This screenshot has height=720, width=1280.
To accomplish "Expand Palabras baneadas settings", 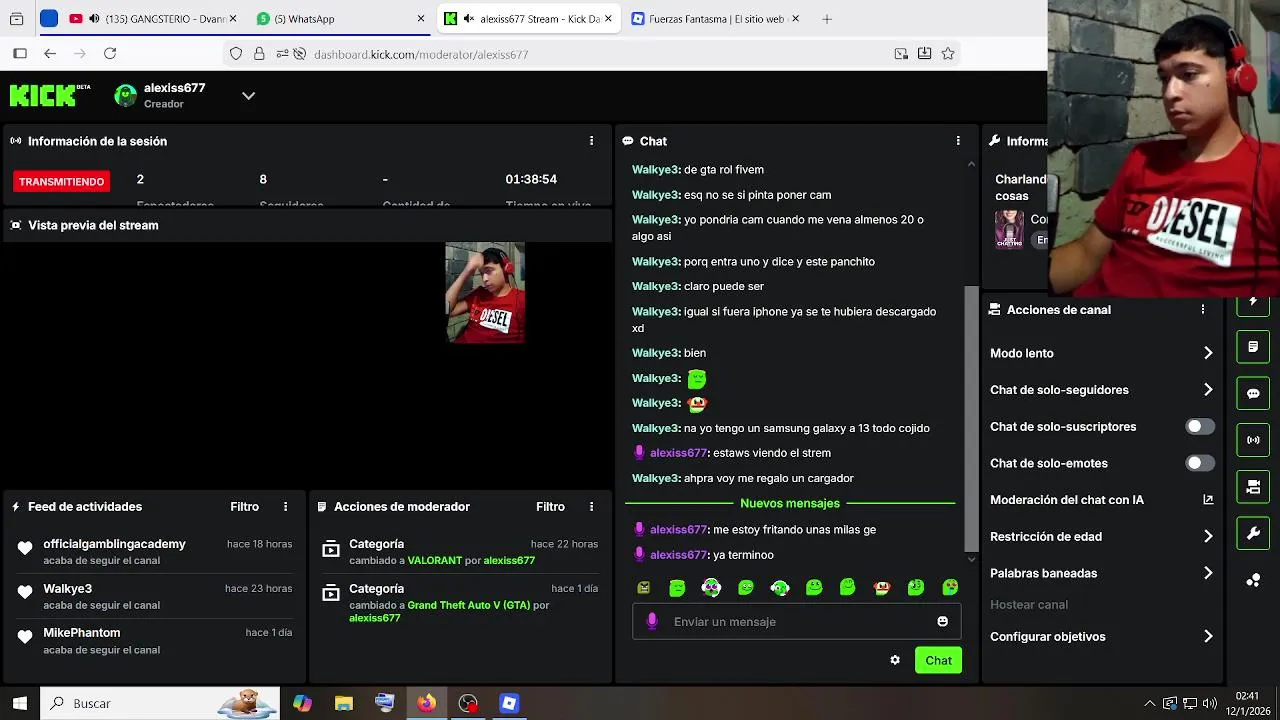I will tap(1102, 573).
